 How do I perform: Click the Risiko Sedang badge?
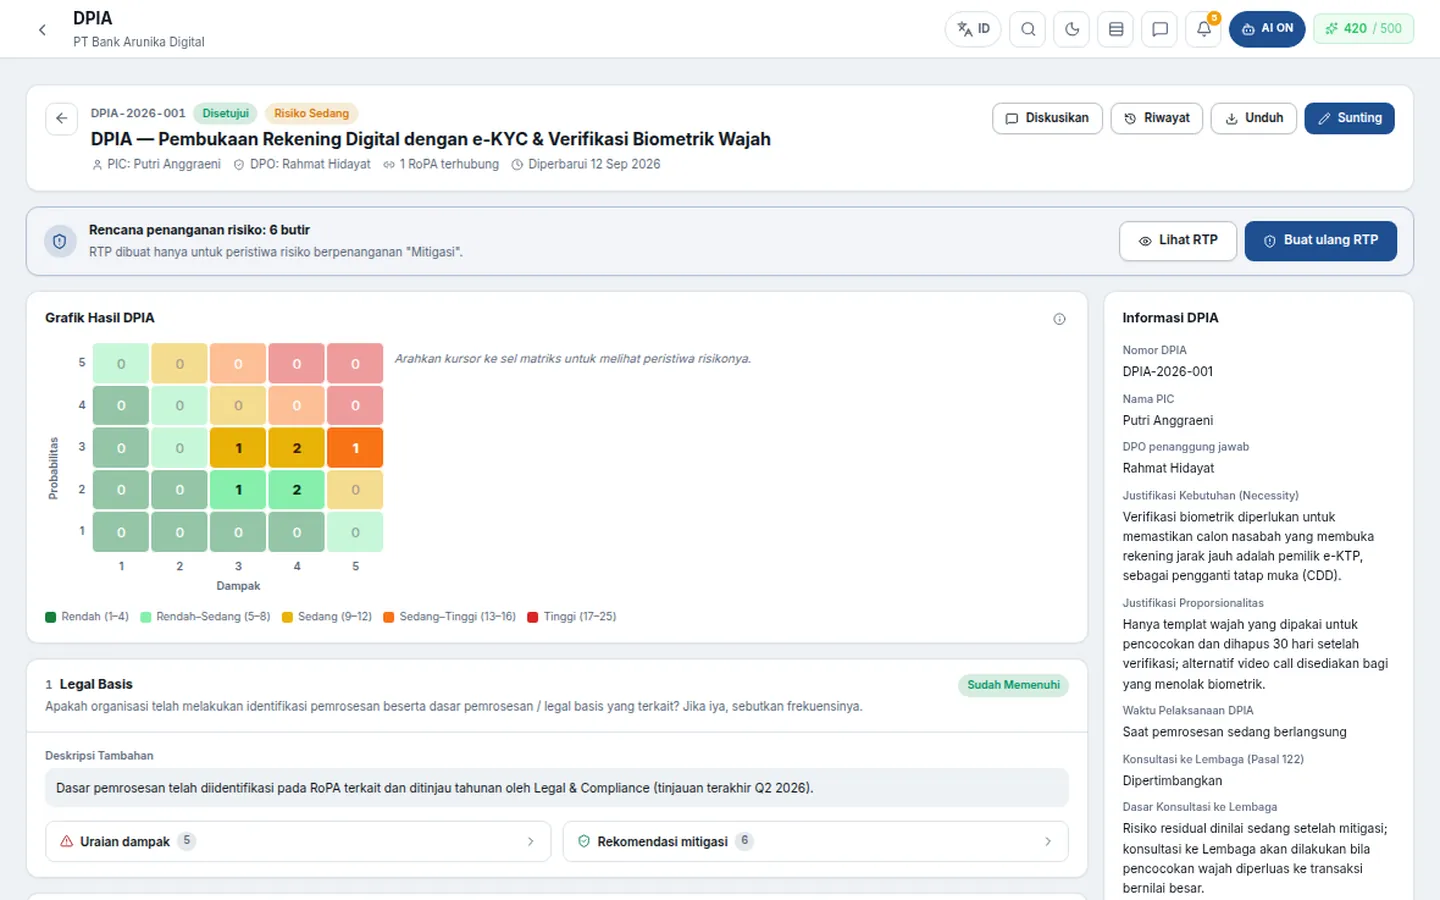tap(311, 114)
